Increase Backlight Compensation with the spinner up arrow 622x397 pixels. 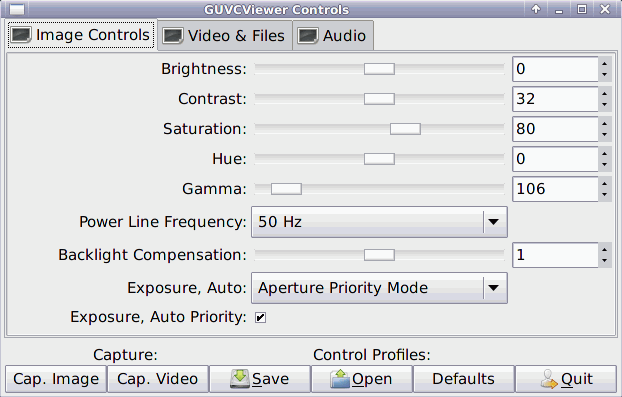[x=604, y=250]
